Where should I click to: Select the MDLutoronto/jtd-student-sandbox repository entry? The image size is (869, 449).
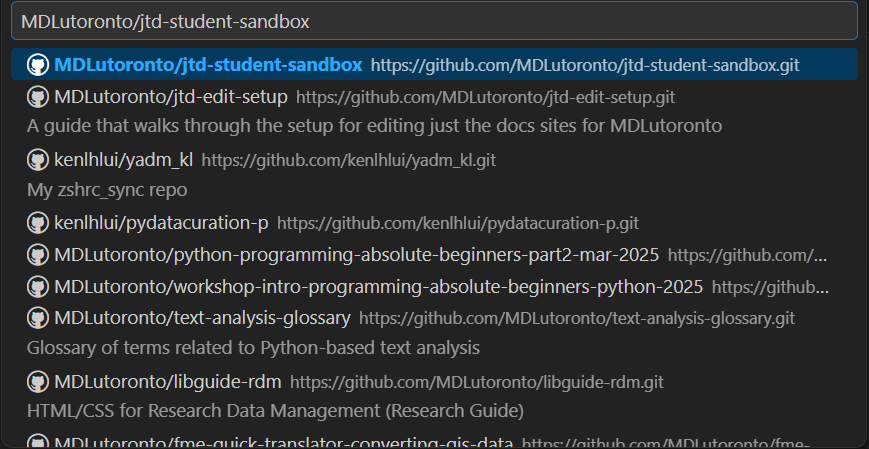pyautogui.click(x=208, y=65)
